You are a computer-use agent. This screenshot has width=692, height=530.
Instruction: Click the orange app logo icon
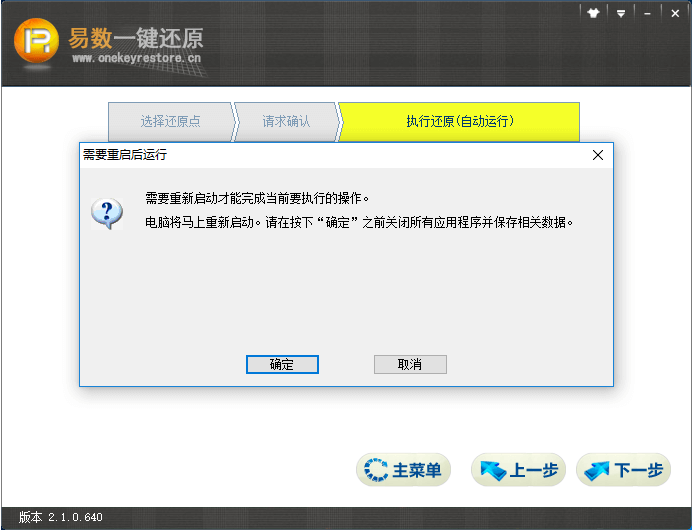tap(36, 44)
